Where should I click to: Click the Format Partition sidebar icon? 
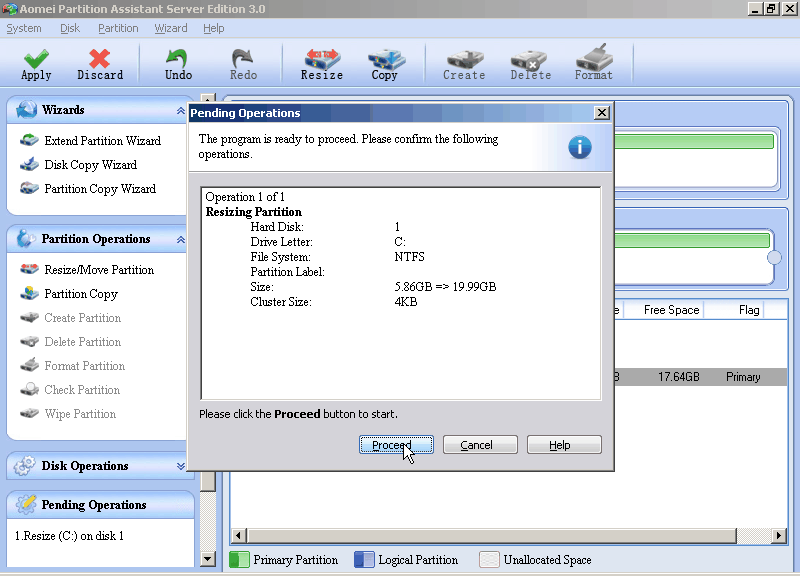coord(29,364)
